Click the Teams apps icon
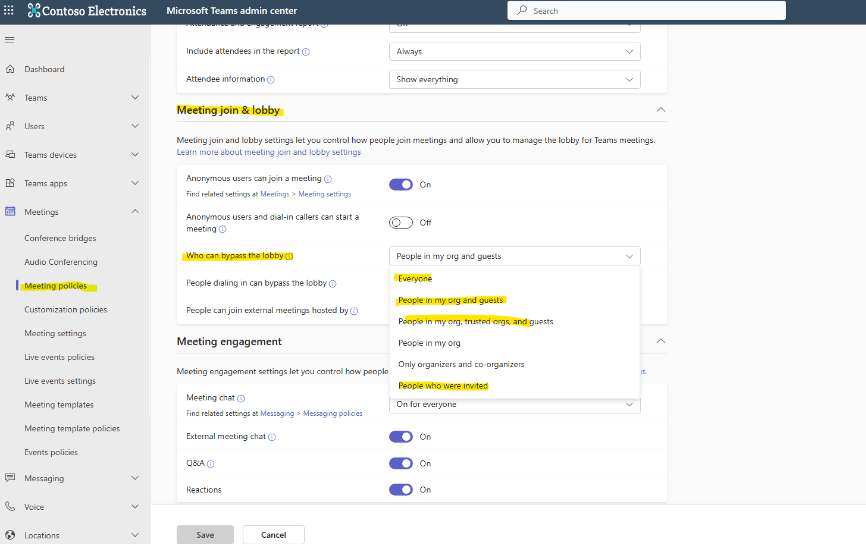This screenshot has height=544, width=866. click(10, 183)
